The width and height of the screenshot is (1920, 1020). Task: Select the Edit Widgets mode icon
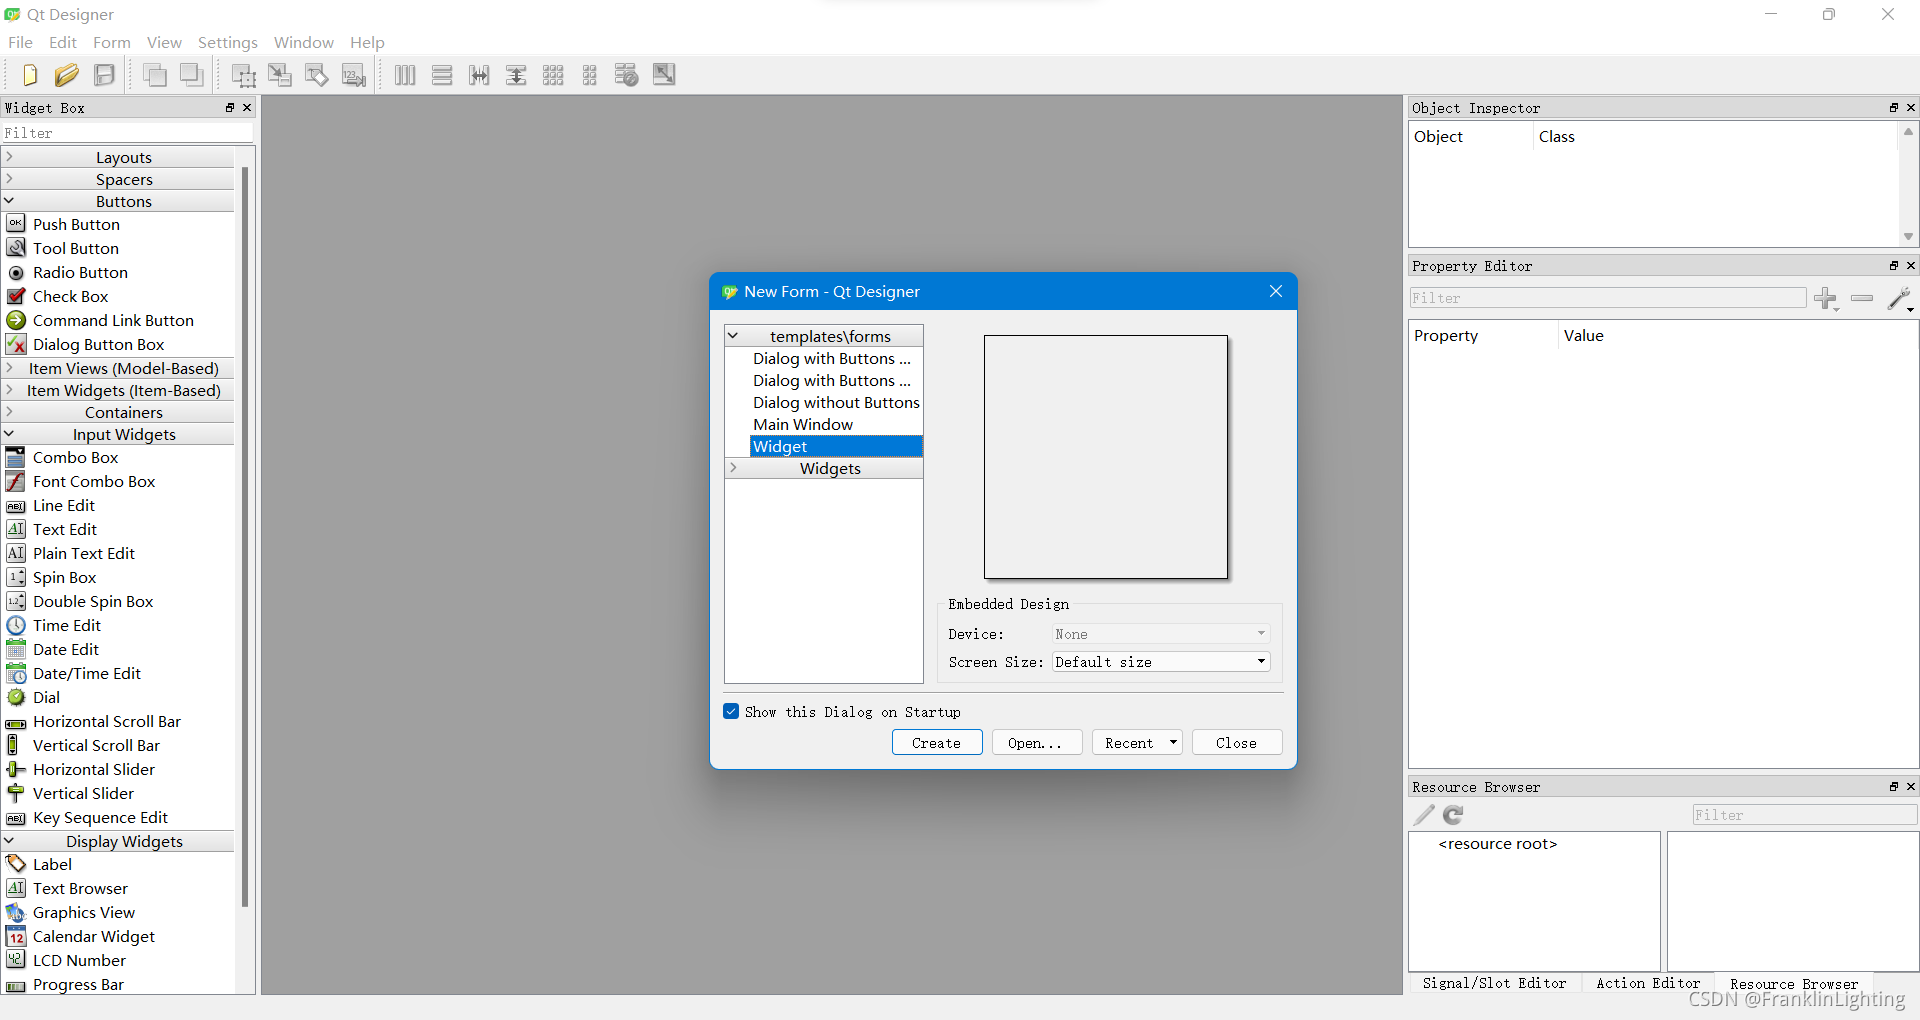(243, 75)
